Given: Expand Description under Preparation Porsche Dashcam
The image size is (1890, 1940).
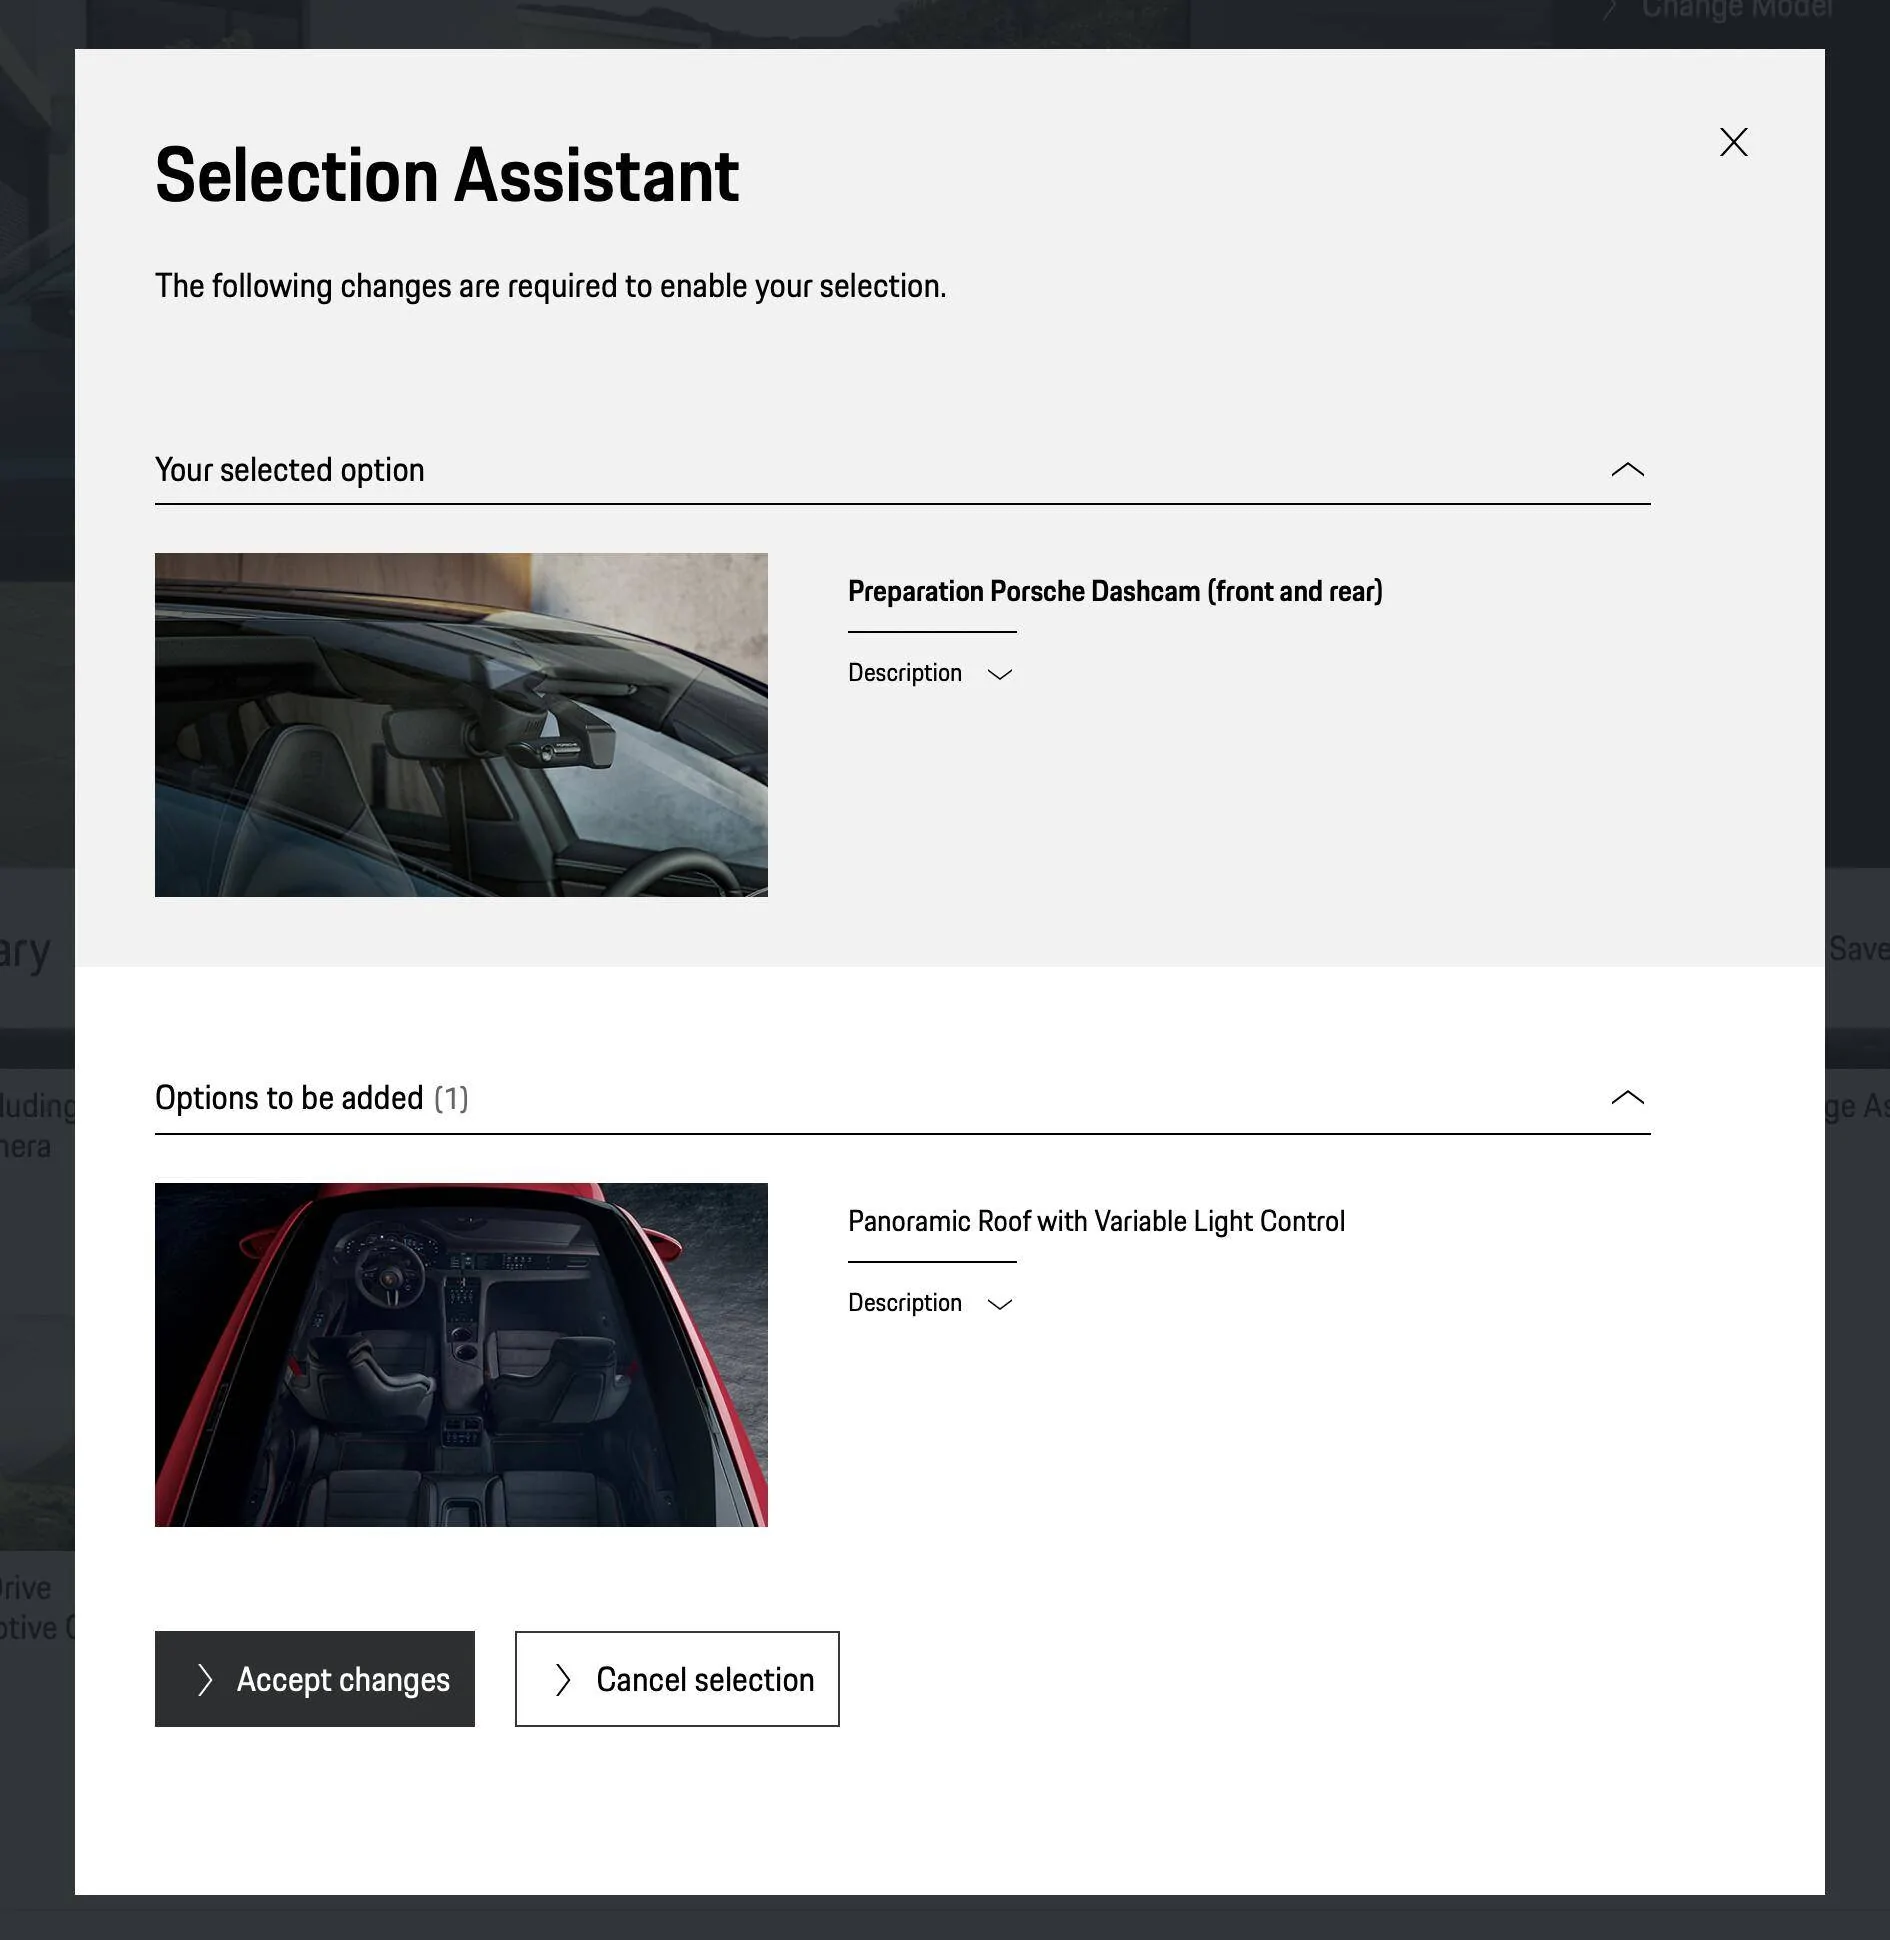Looking at the screenshot, I should point(930,673).
